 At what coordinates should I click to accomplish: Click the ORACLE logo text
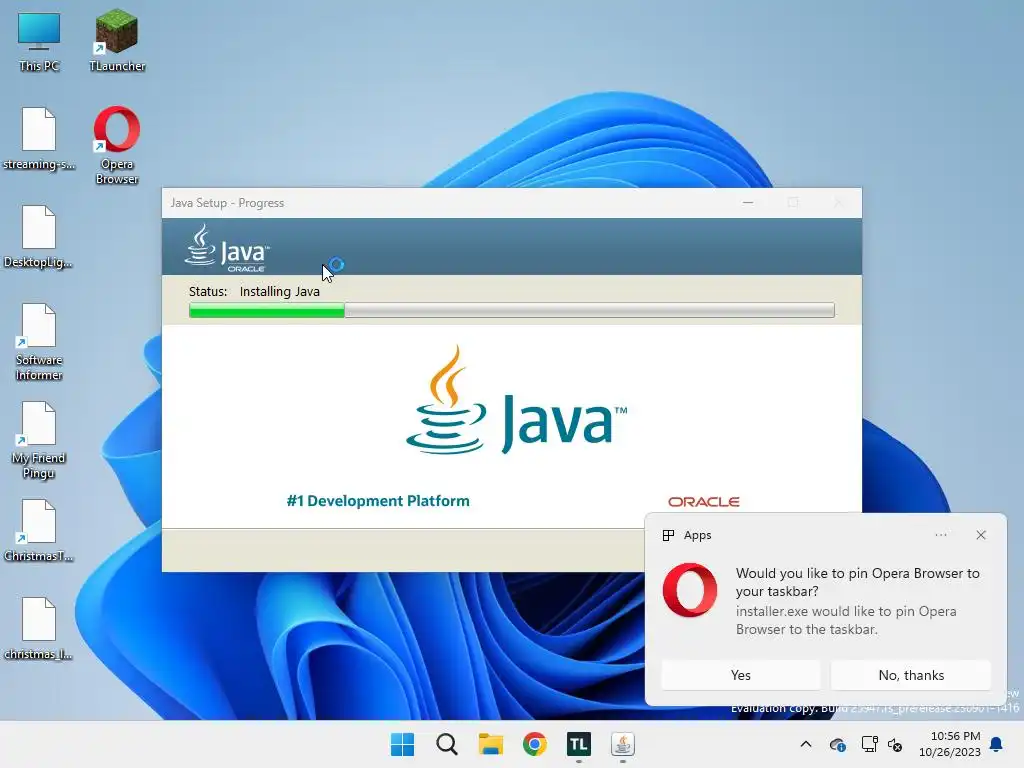[703, 502]
